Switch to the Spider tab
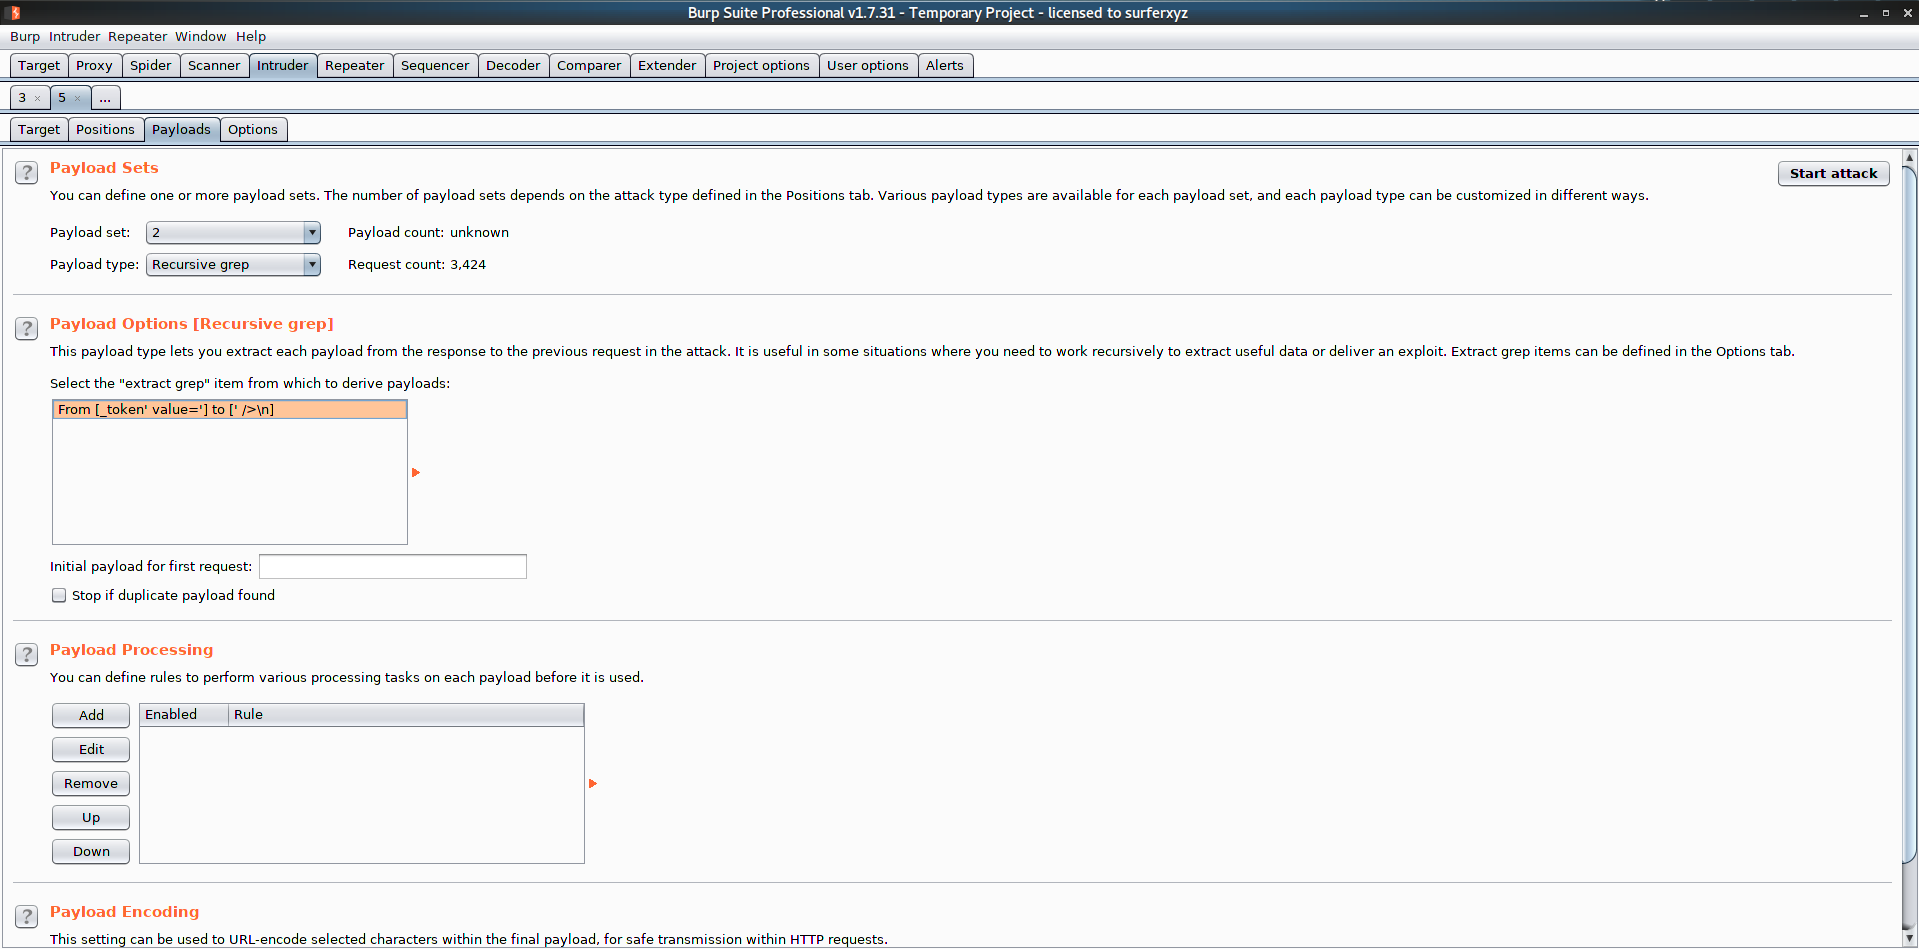 [x=151, y=65]
